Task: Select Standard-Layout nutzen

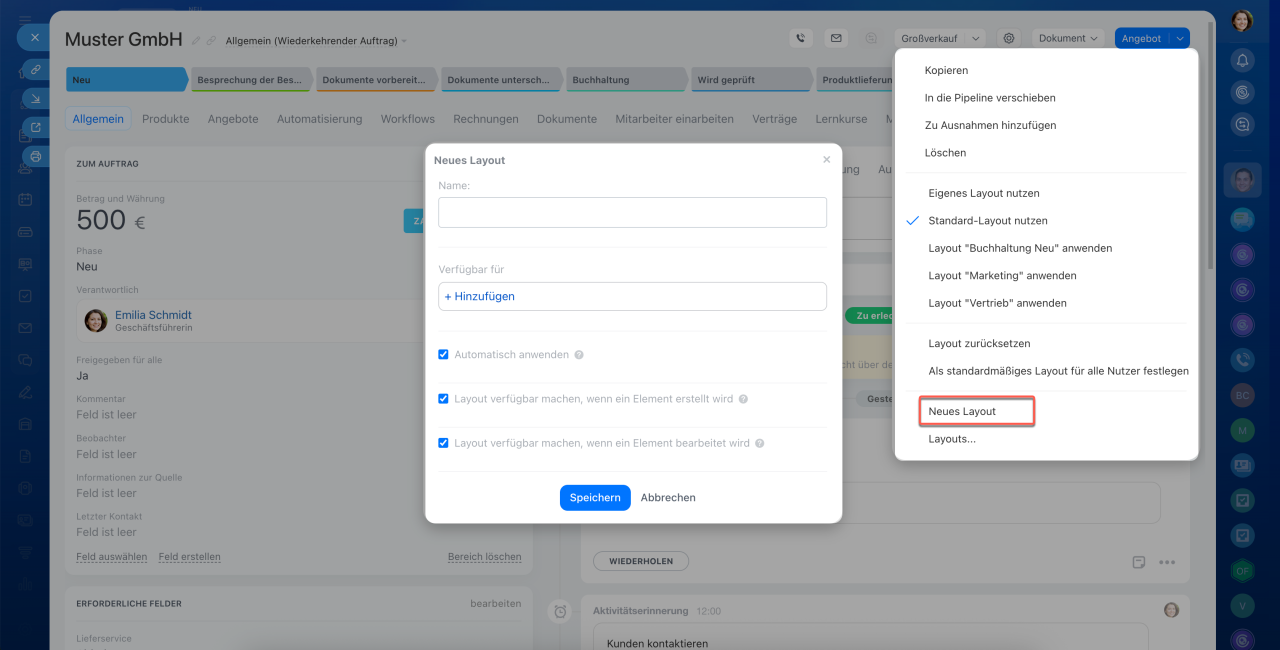Action: tap(988, 221)
